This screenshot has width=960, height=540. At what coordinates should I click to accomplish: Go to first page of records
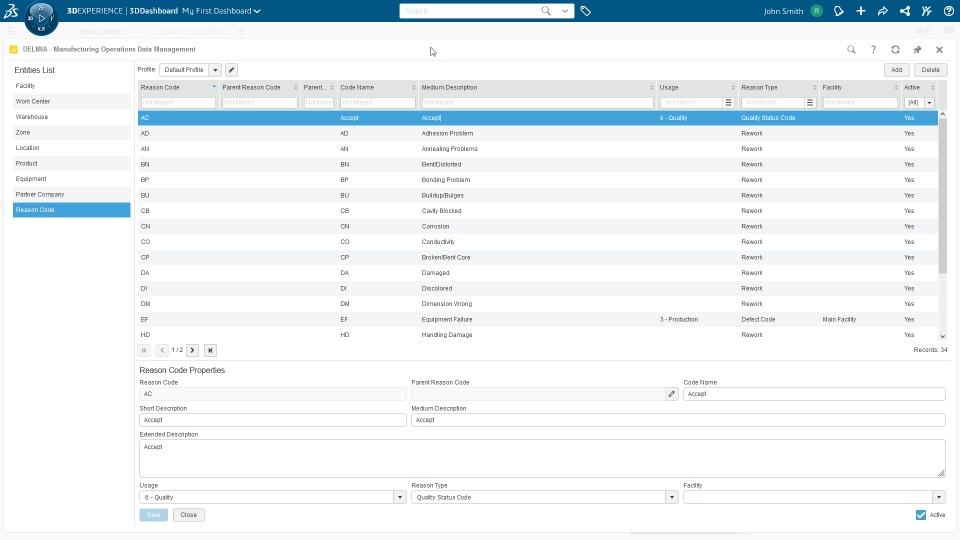(144, 350)
